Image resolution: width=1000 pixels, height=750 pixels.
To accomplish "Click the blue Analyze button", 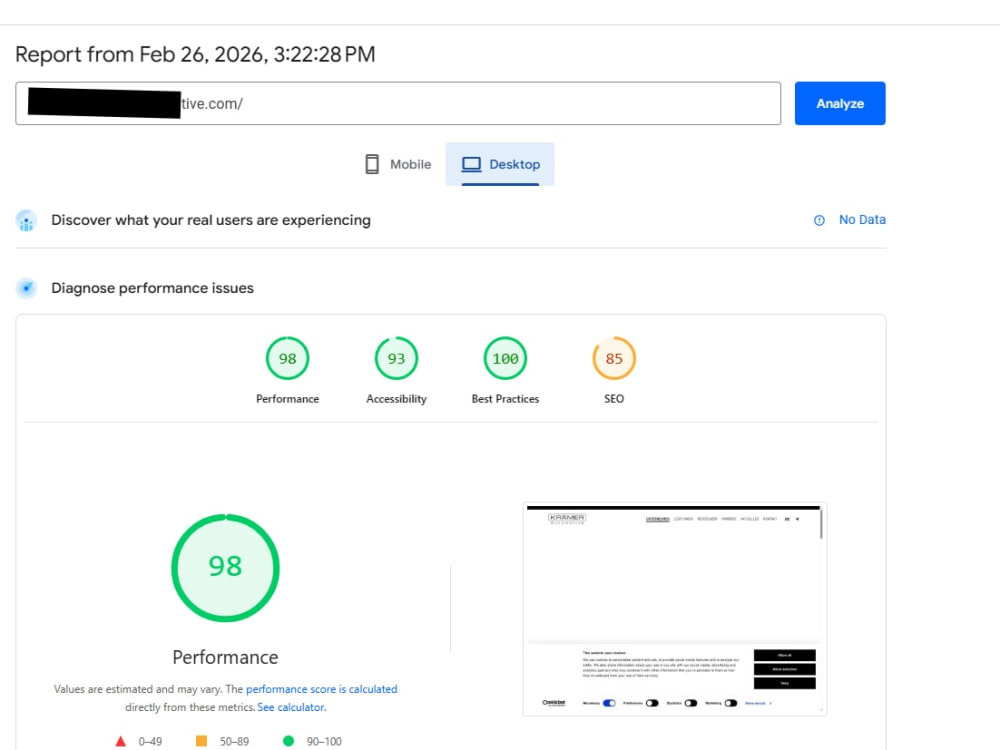I will pyautogui.click(x=840, y=103).
